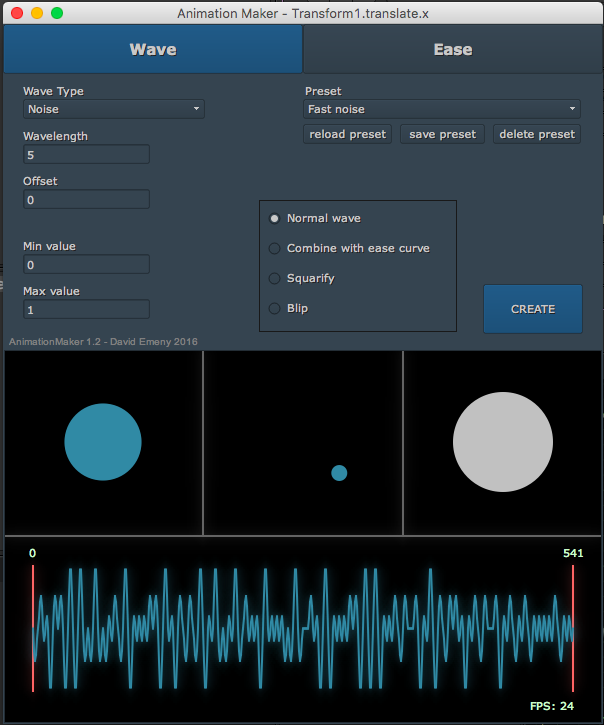Click the Wavelength input field

coord(86,154)
